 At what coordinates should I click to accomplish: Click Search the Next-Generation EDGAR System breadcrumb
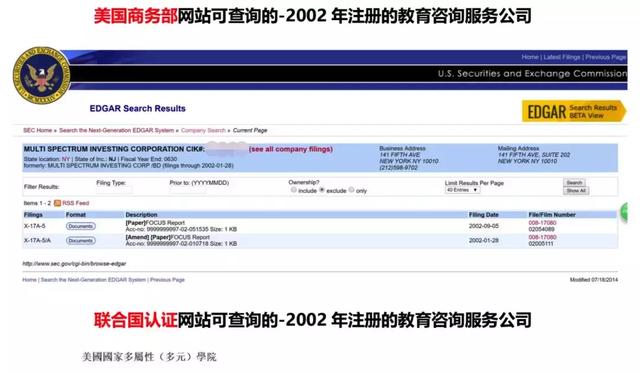[x=116, y=130]
